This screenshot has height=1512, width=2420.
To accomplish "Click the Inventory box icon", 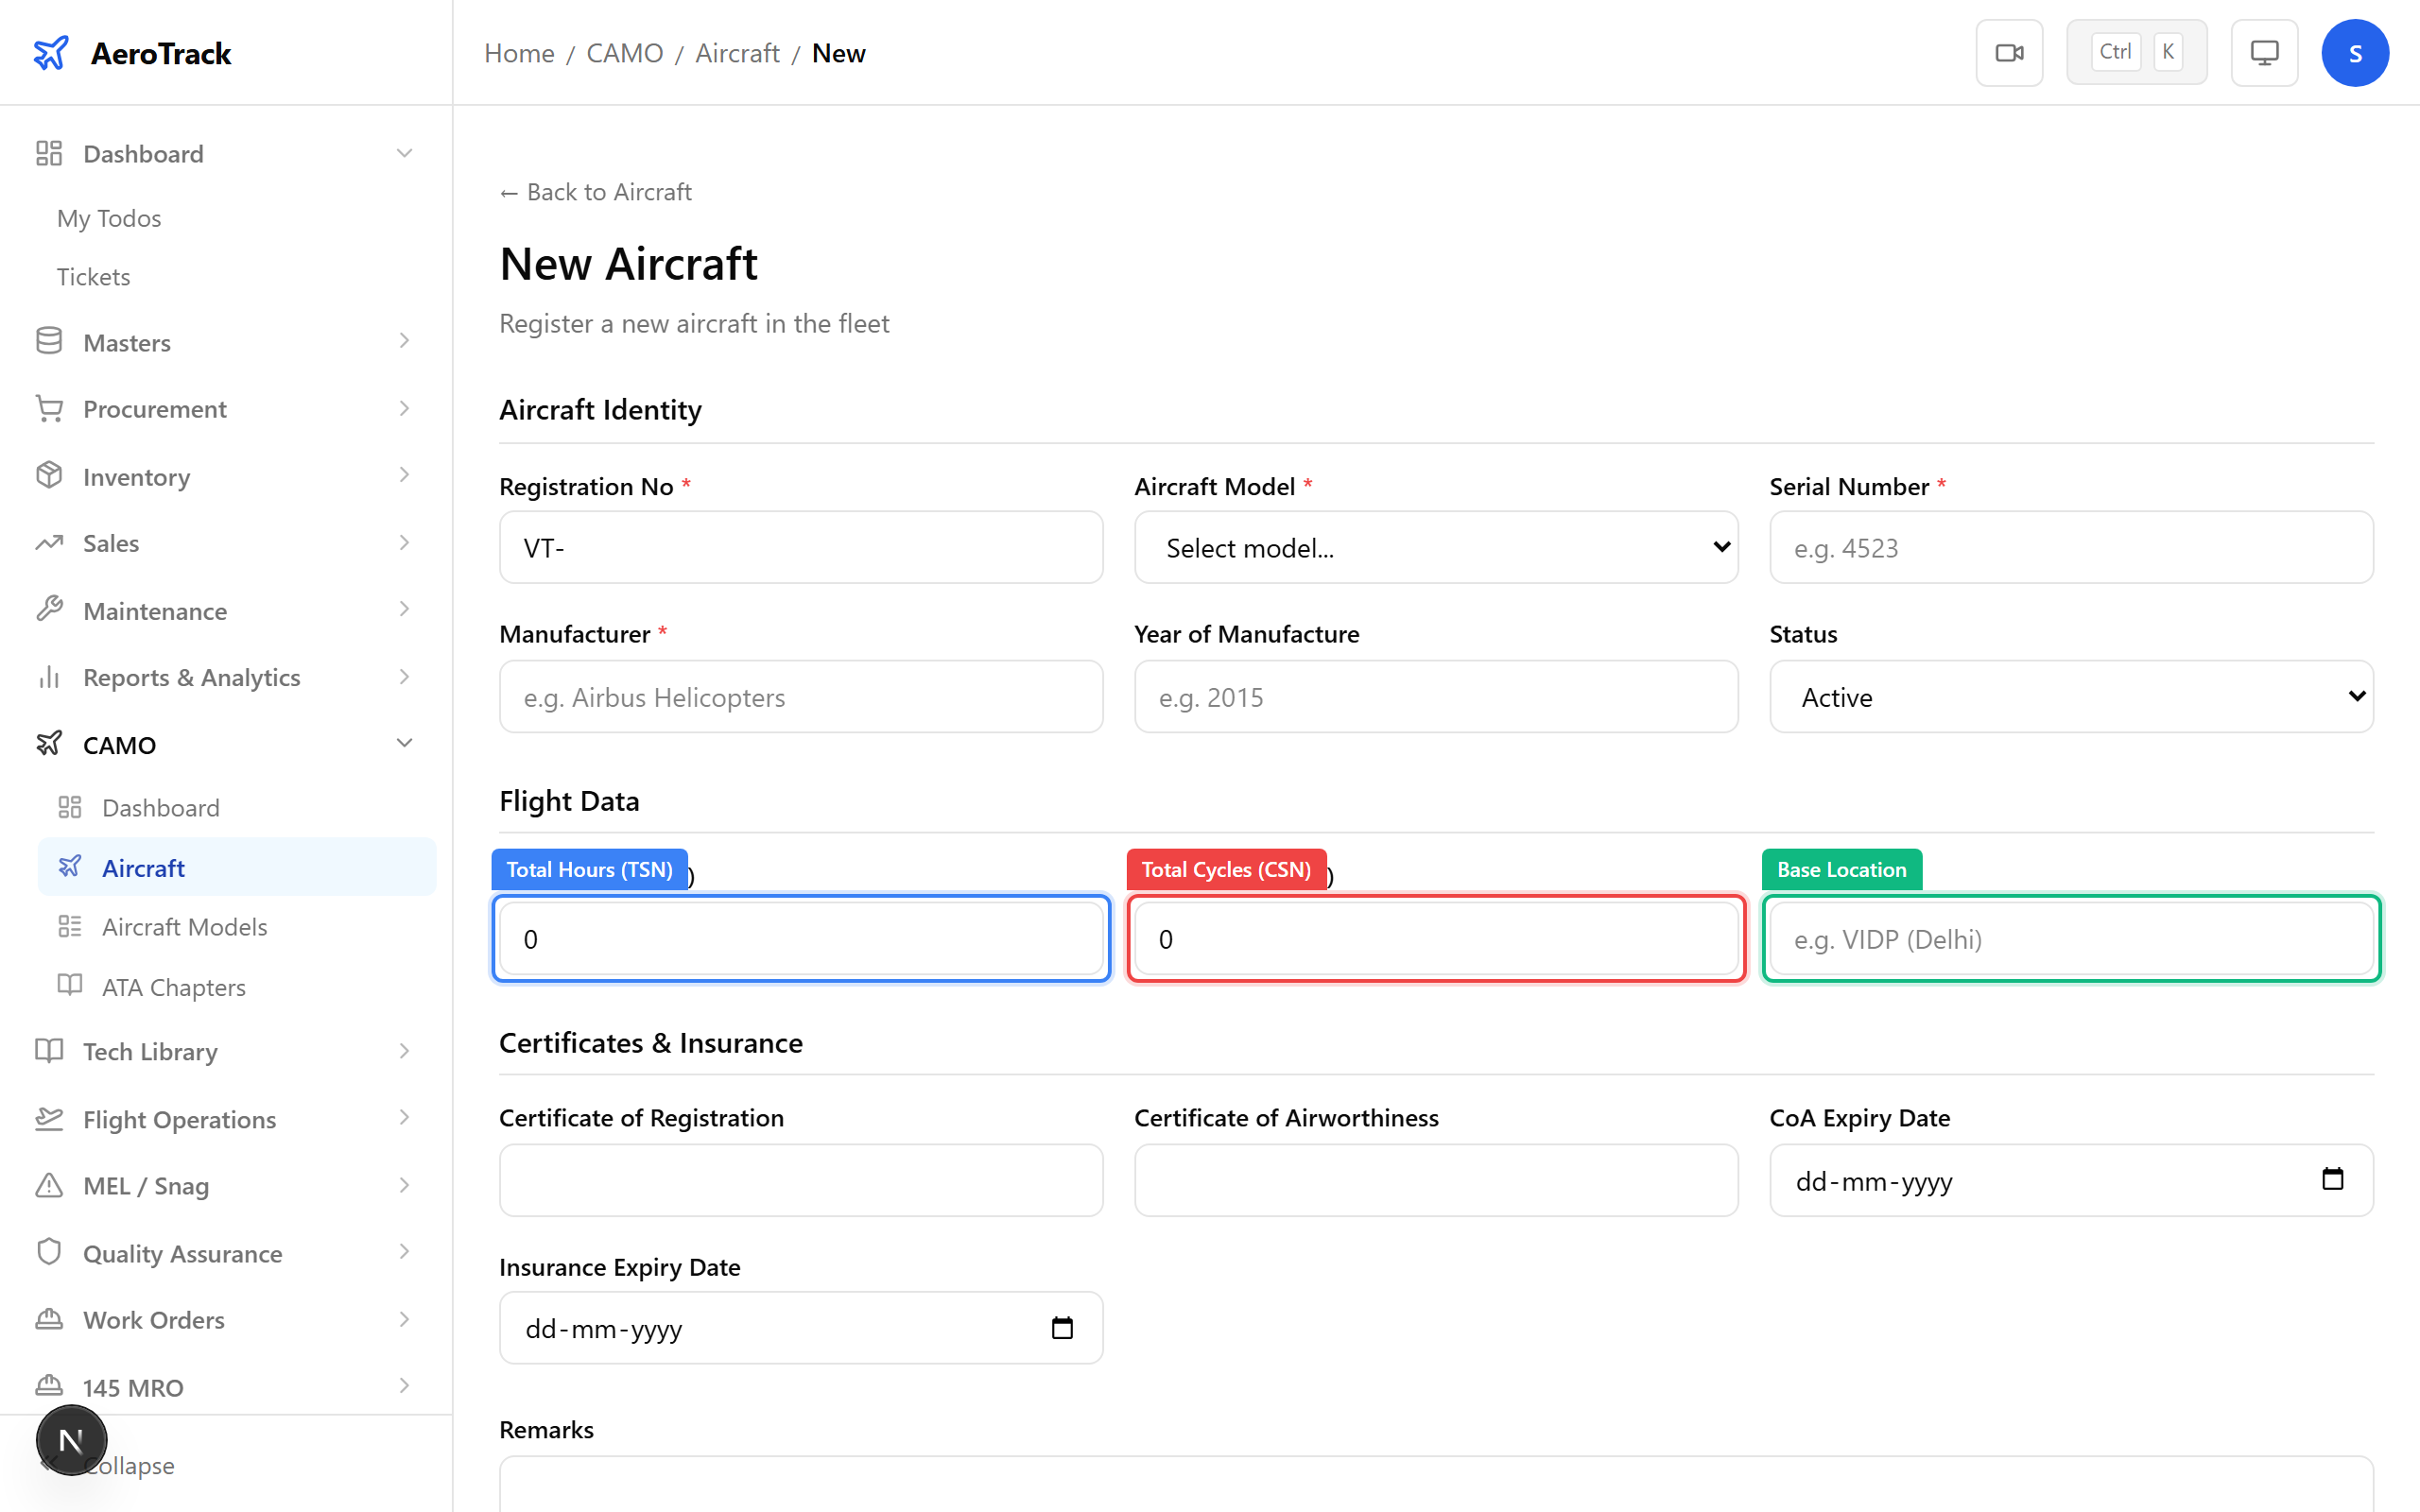I will [49, 476].
